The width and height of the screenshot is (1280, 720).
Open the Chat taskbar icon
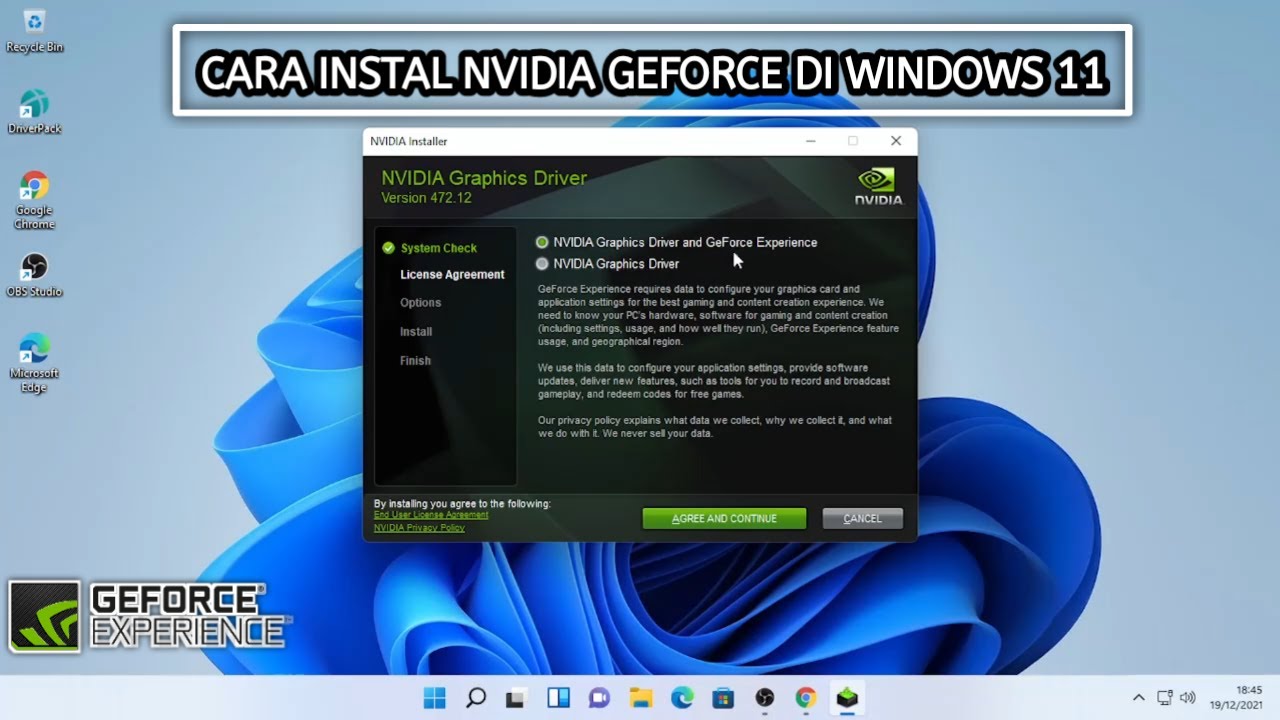coord(599,698)
